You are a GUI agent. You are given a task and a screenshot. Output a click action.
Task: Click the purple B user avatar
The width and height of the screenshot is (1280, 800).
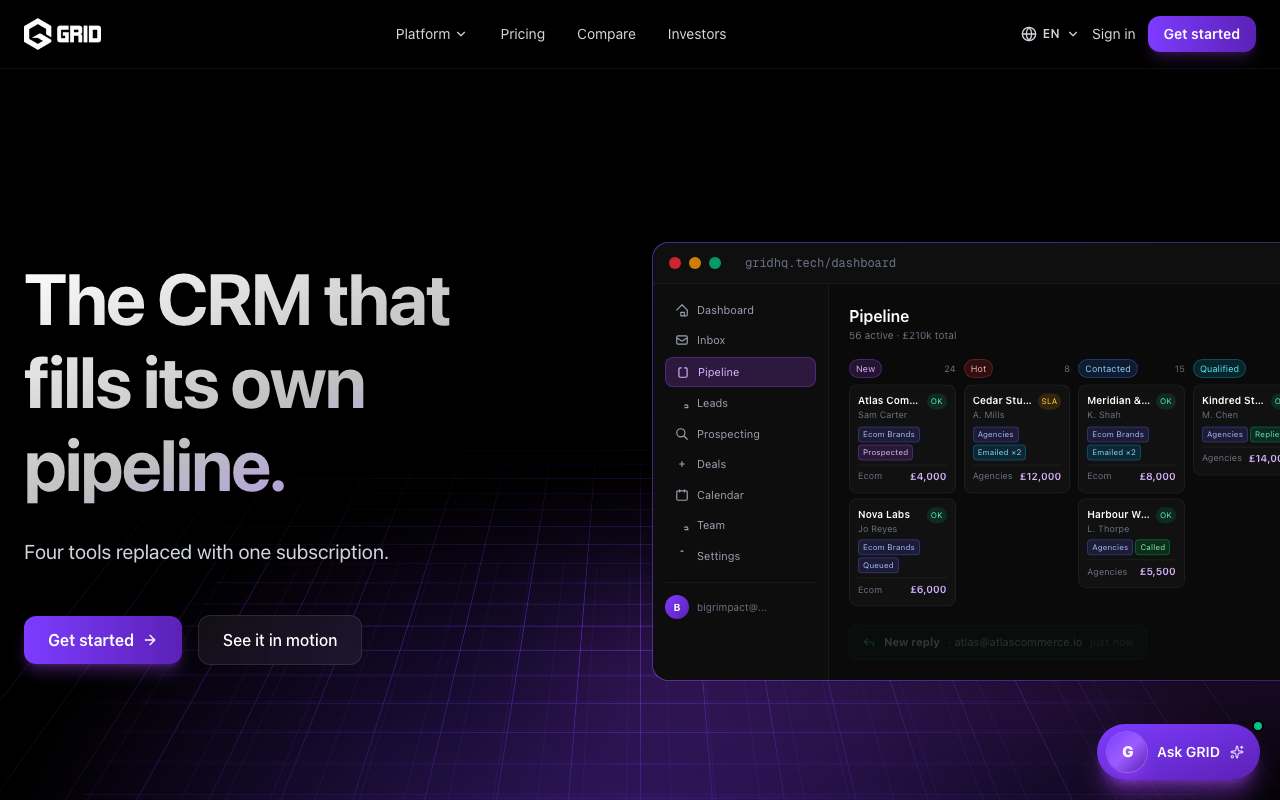[x=677, y=607]
